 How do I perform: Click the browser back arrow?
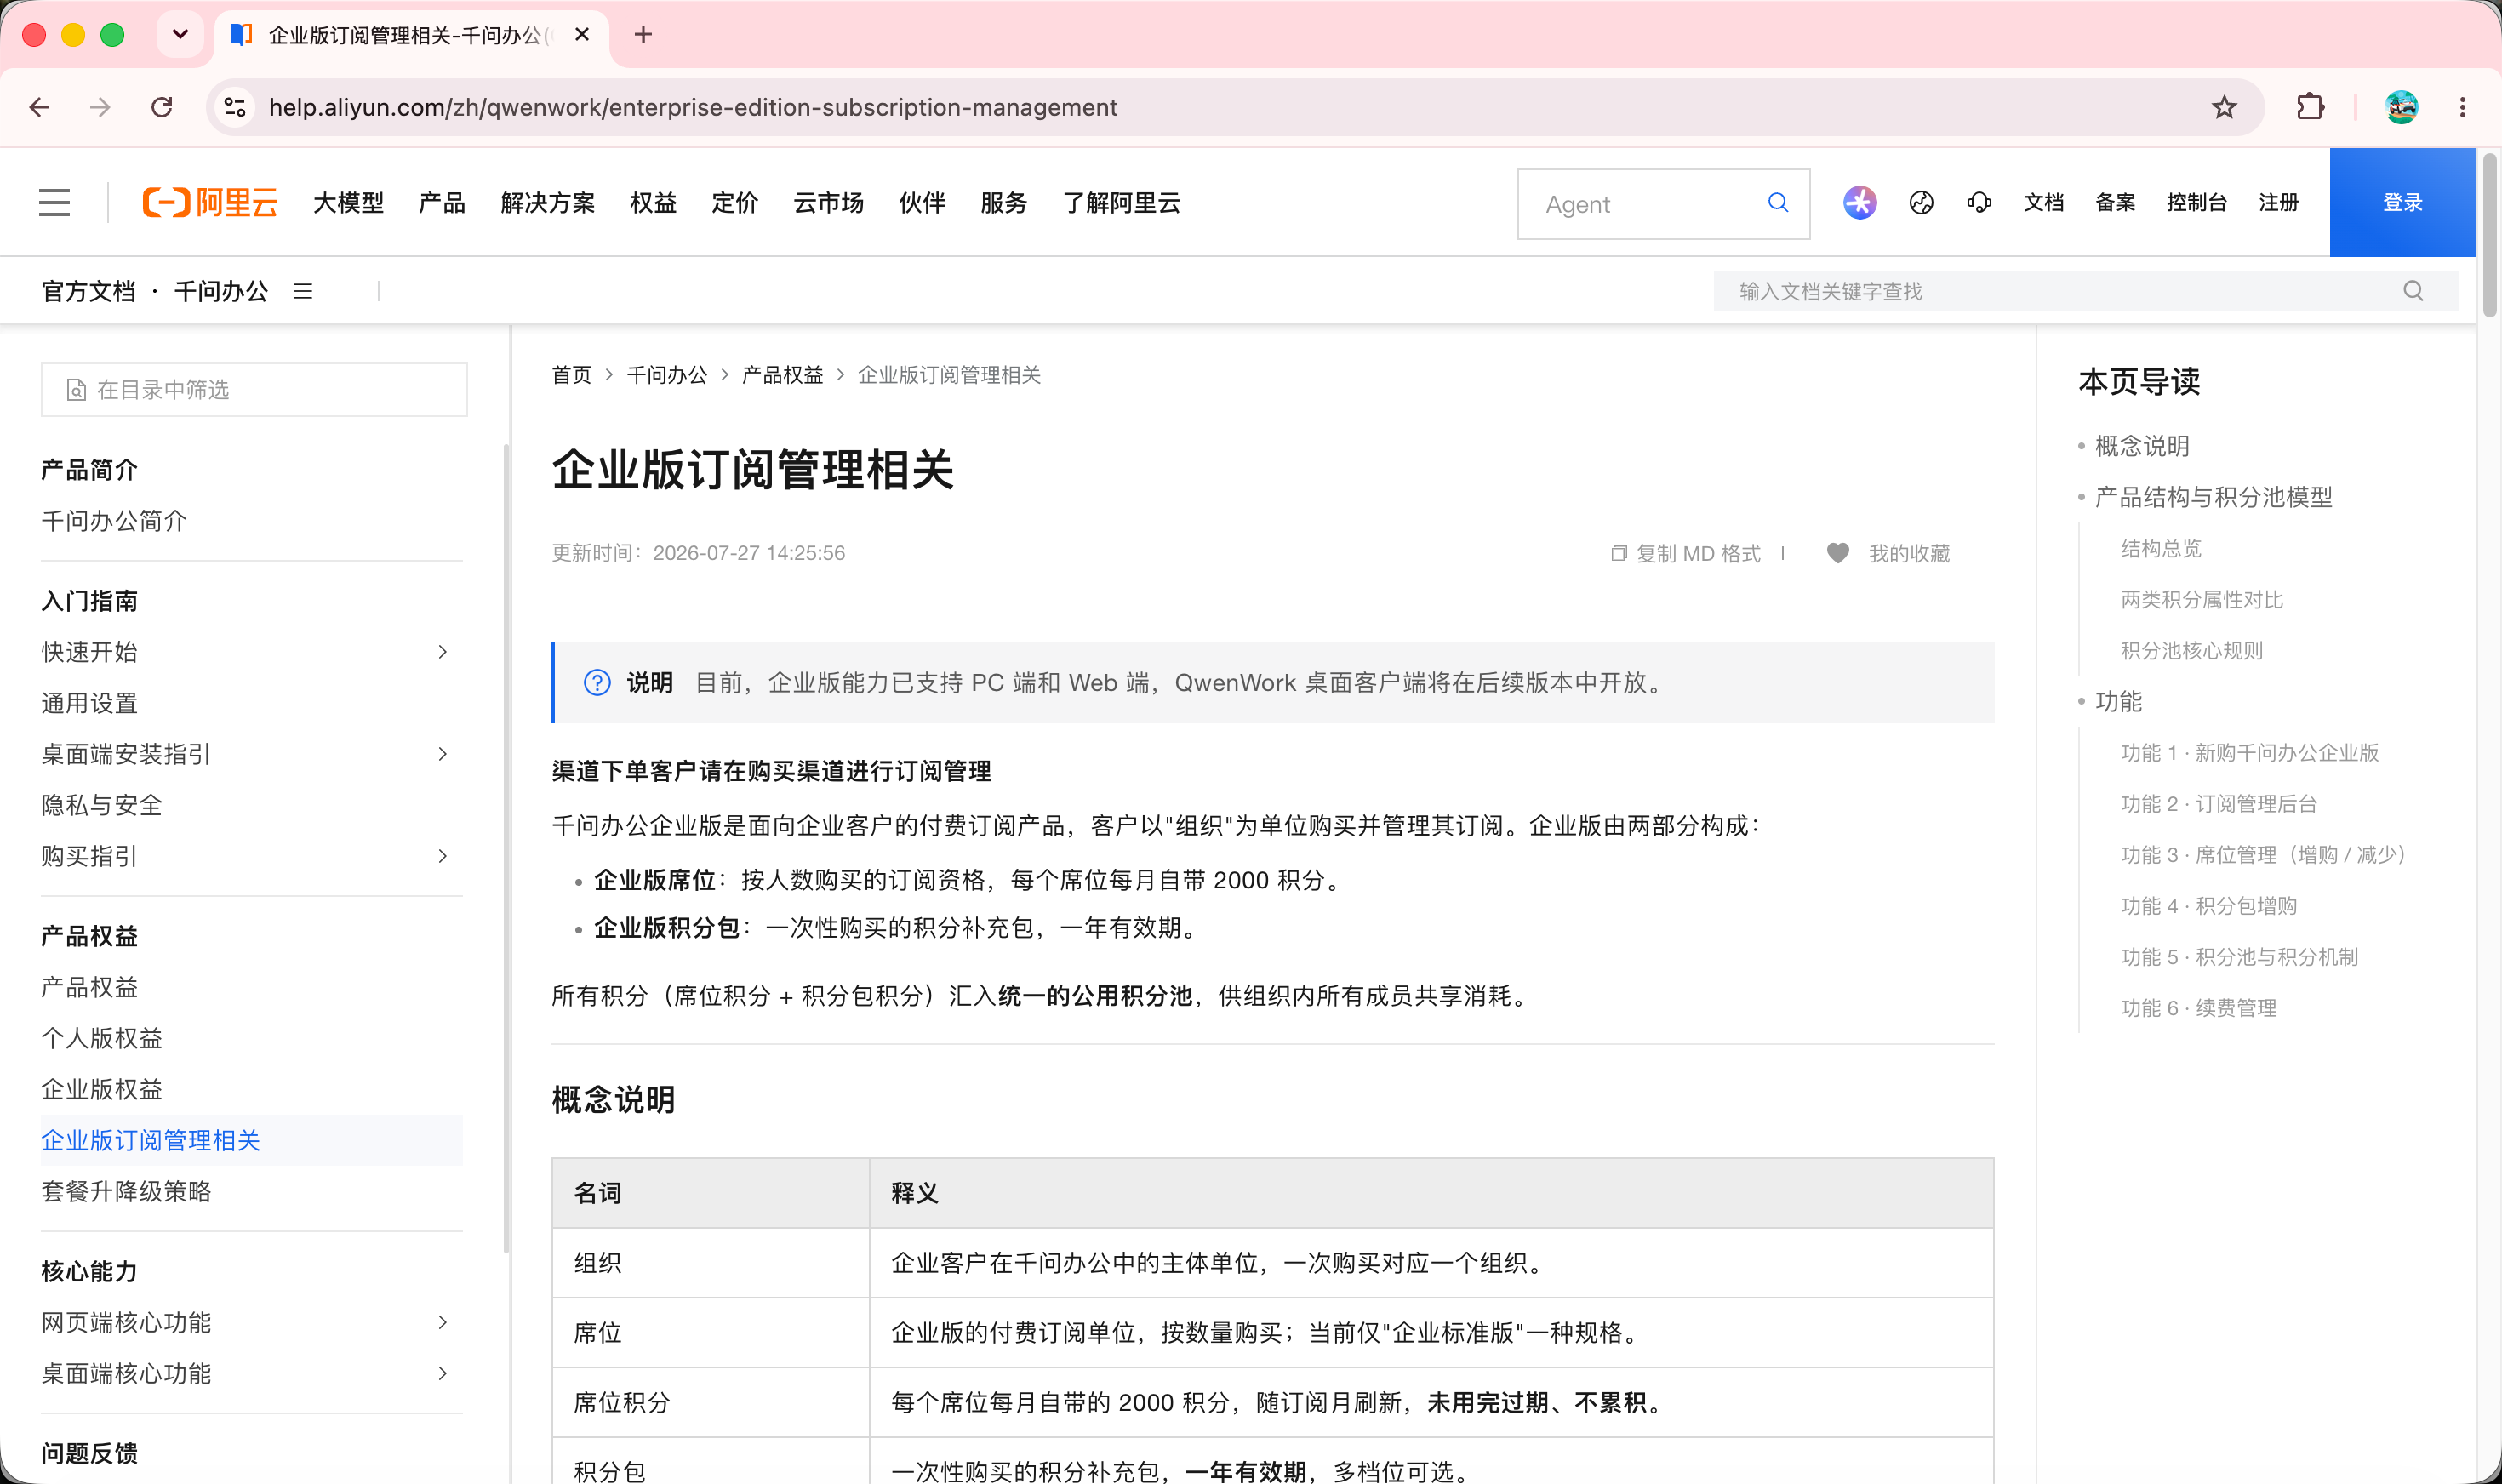point(40,107)
